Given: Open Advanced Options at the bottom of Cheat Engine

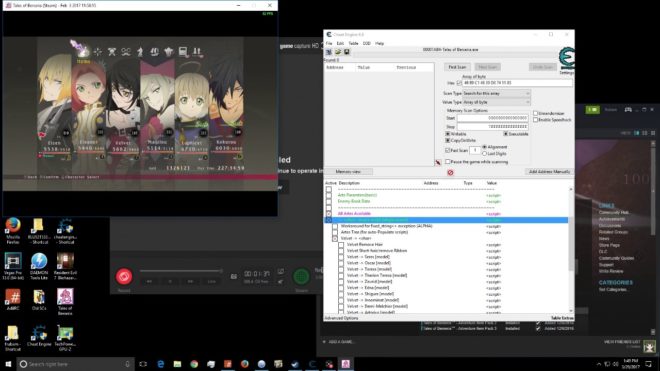Looking at the screenshot, I should coord(341,318).
